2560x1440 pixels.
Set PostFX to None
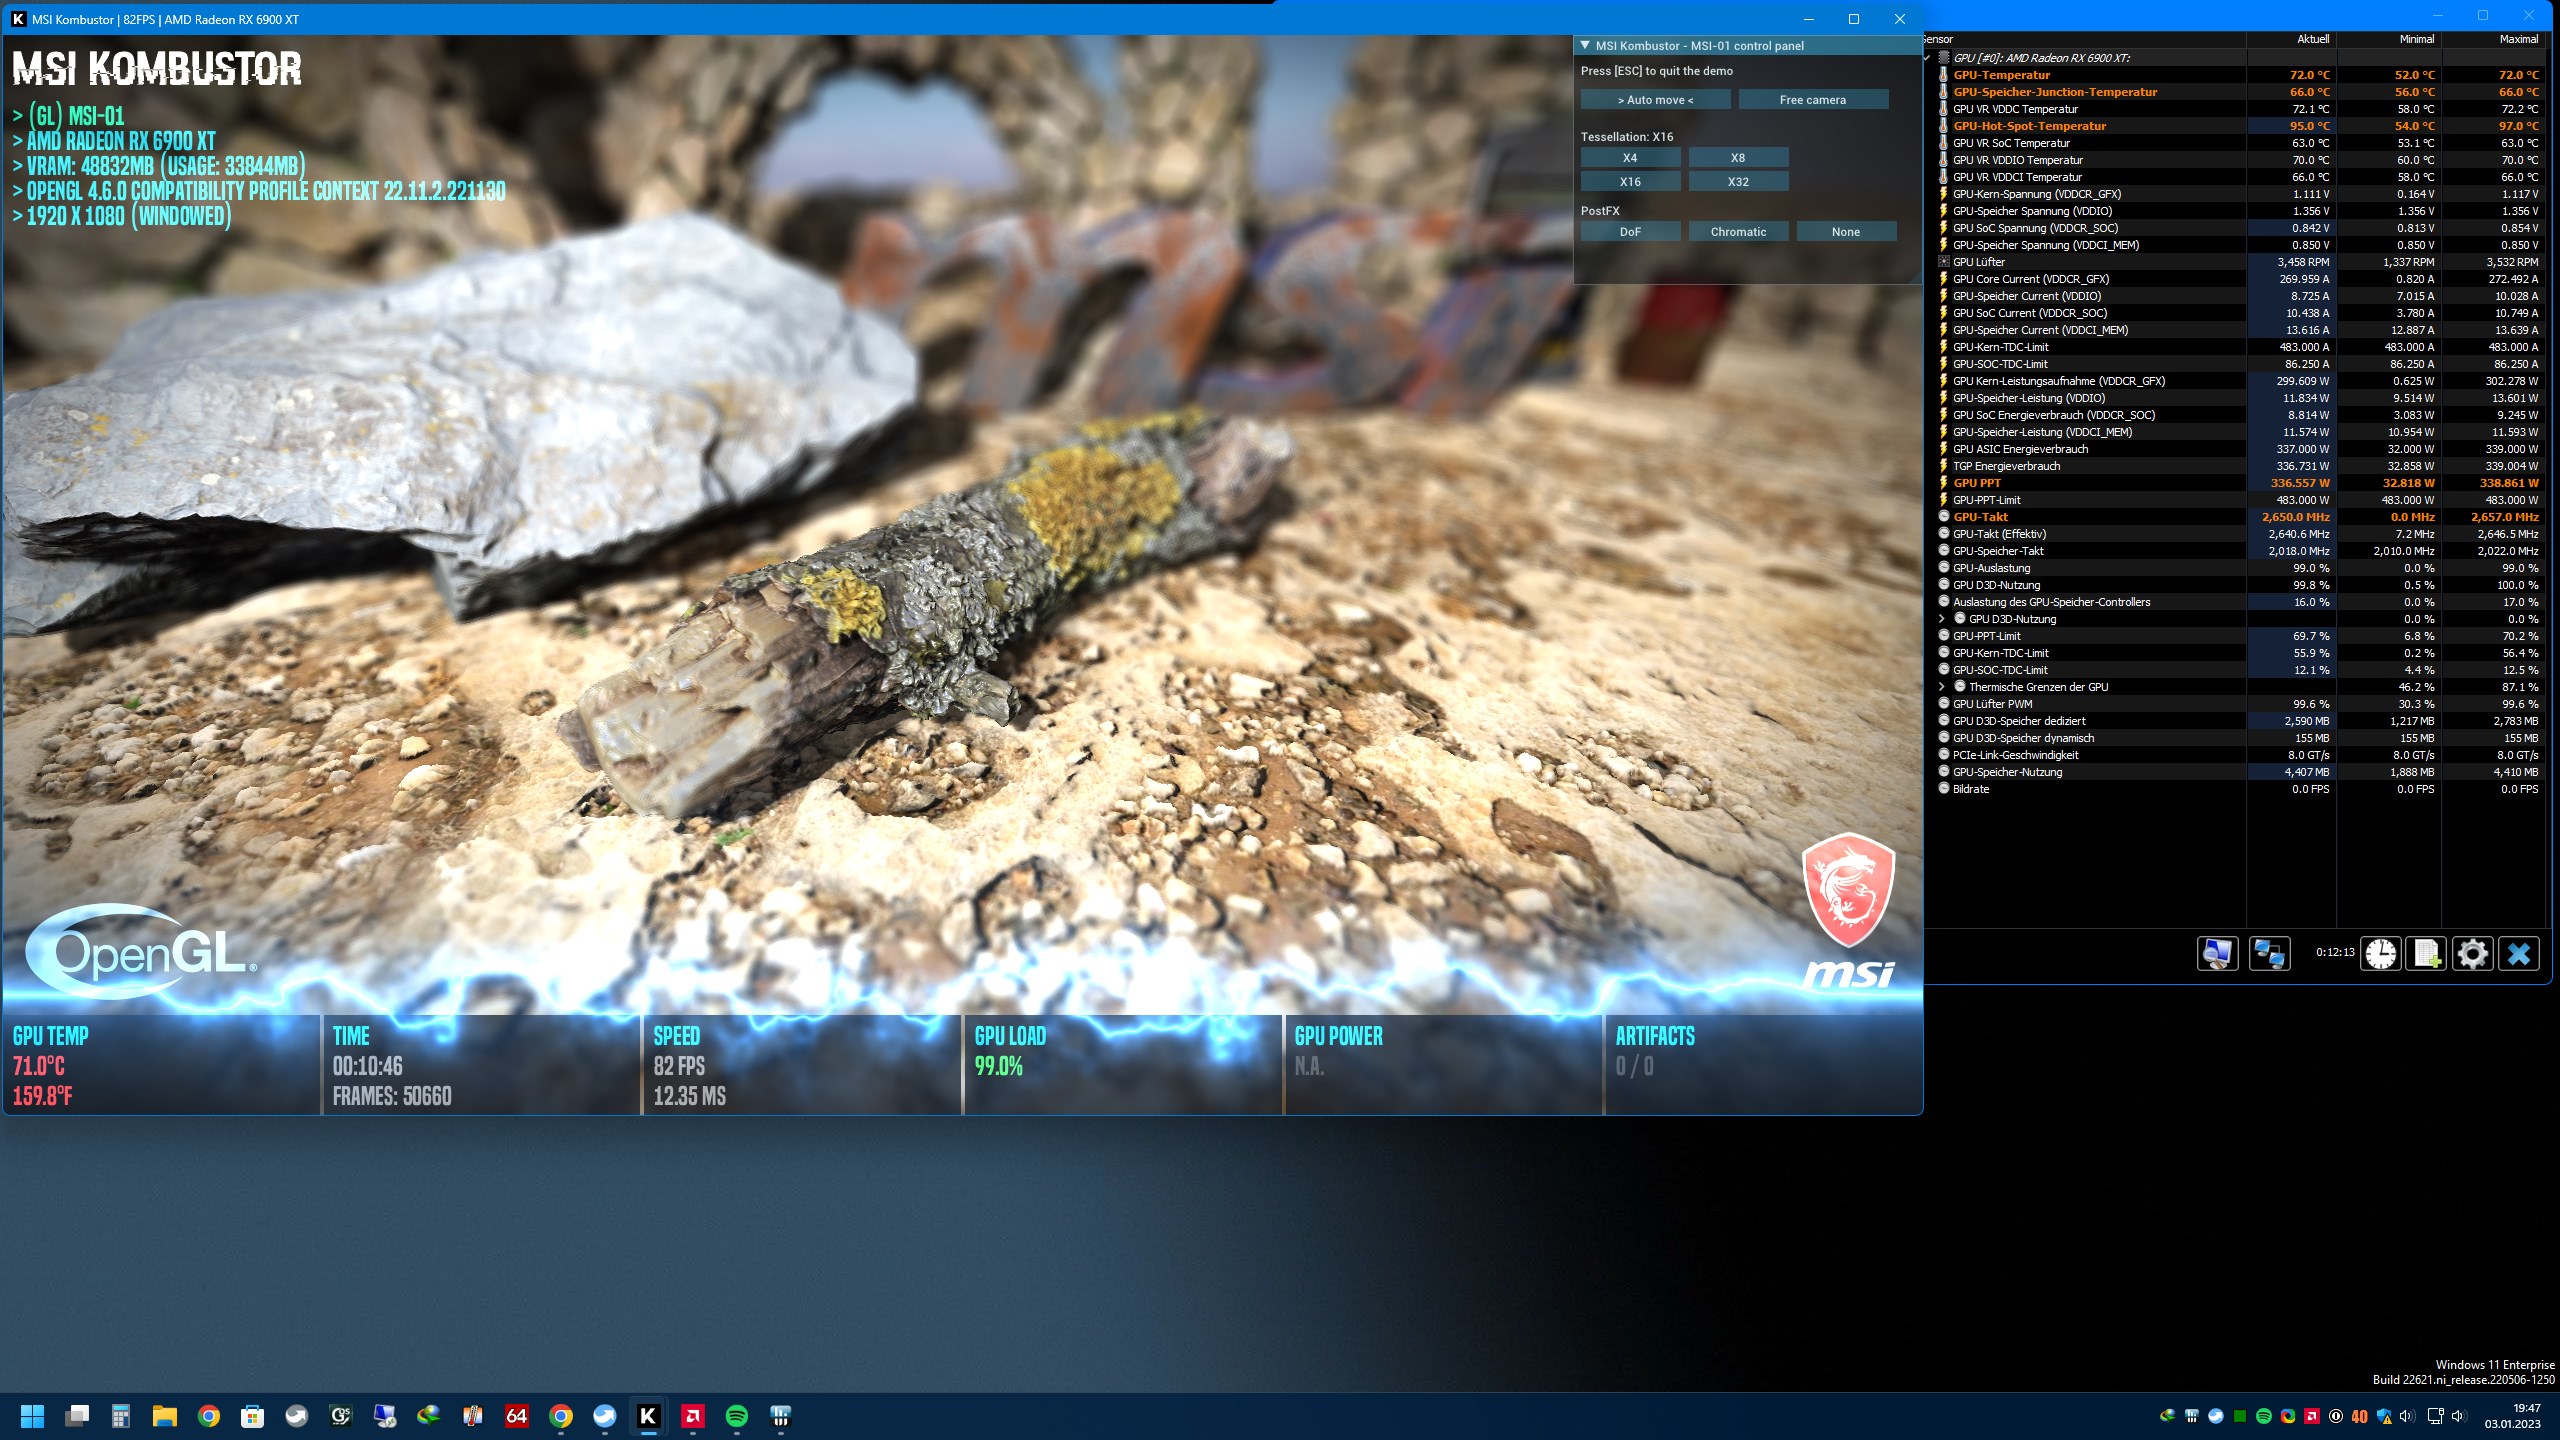coord(1846,232)
